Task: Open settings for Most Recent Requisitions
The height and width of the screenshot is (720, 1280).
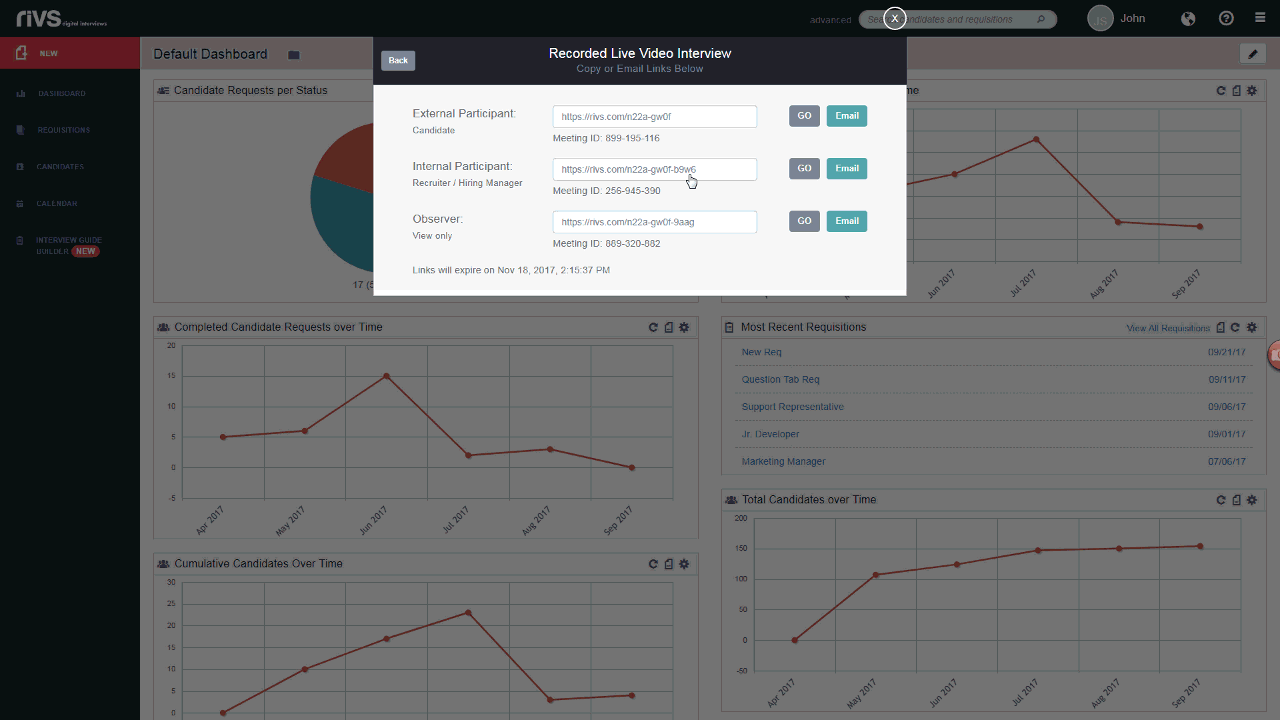Action: coord(1252,328)
